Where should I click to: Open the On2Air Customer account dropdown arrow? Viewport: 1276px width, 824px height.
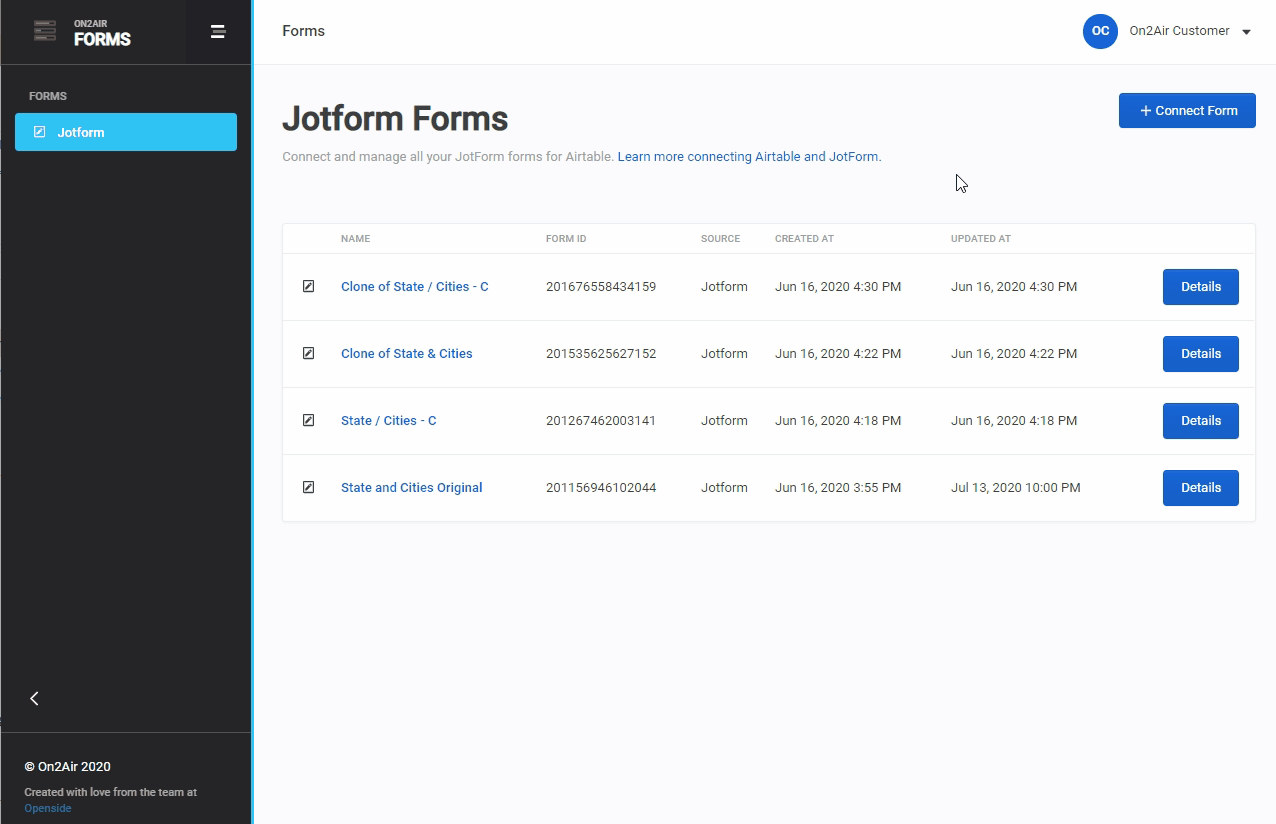1246,32
